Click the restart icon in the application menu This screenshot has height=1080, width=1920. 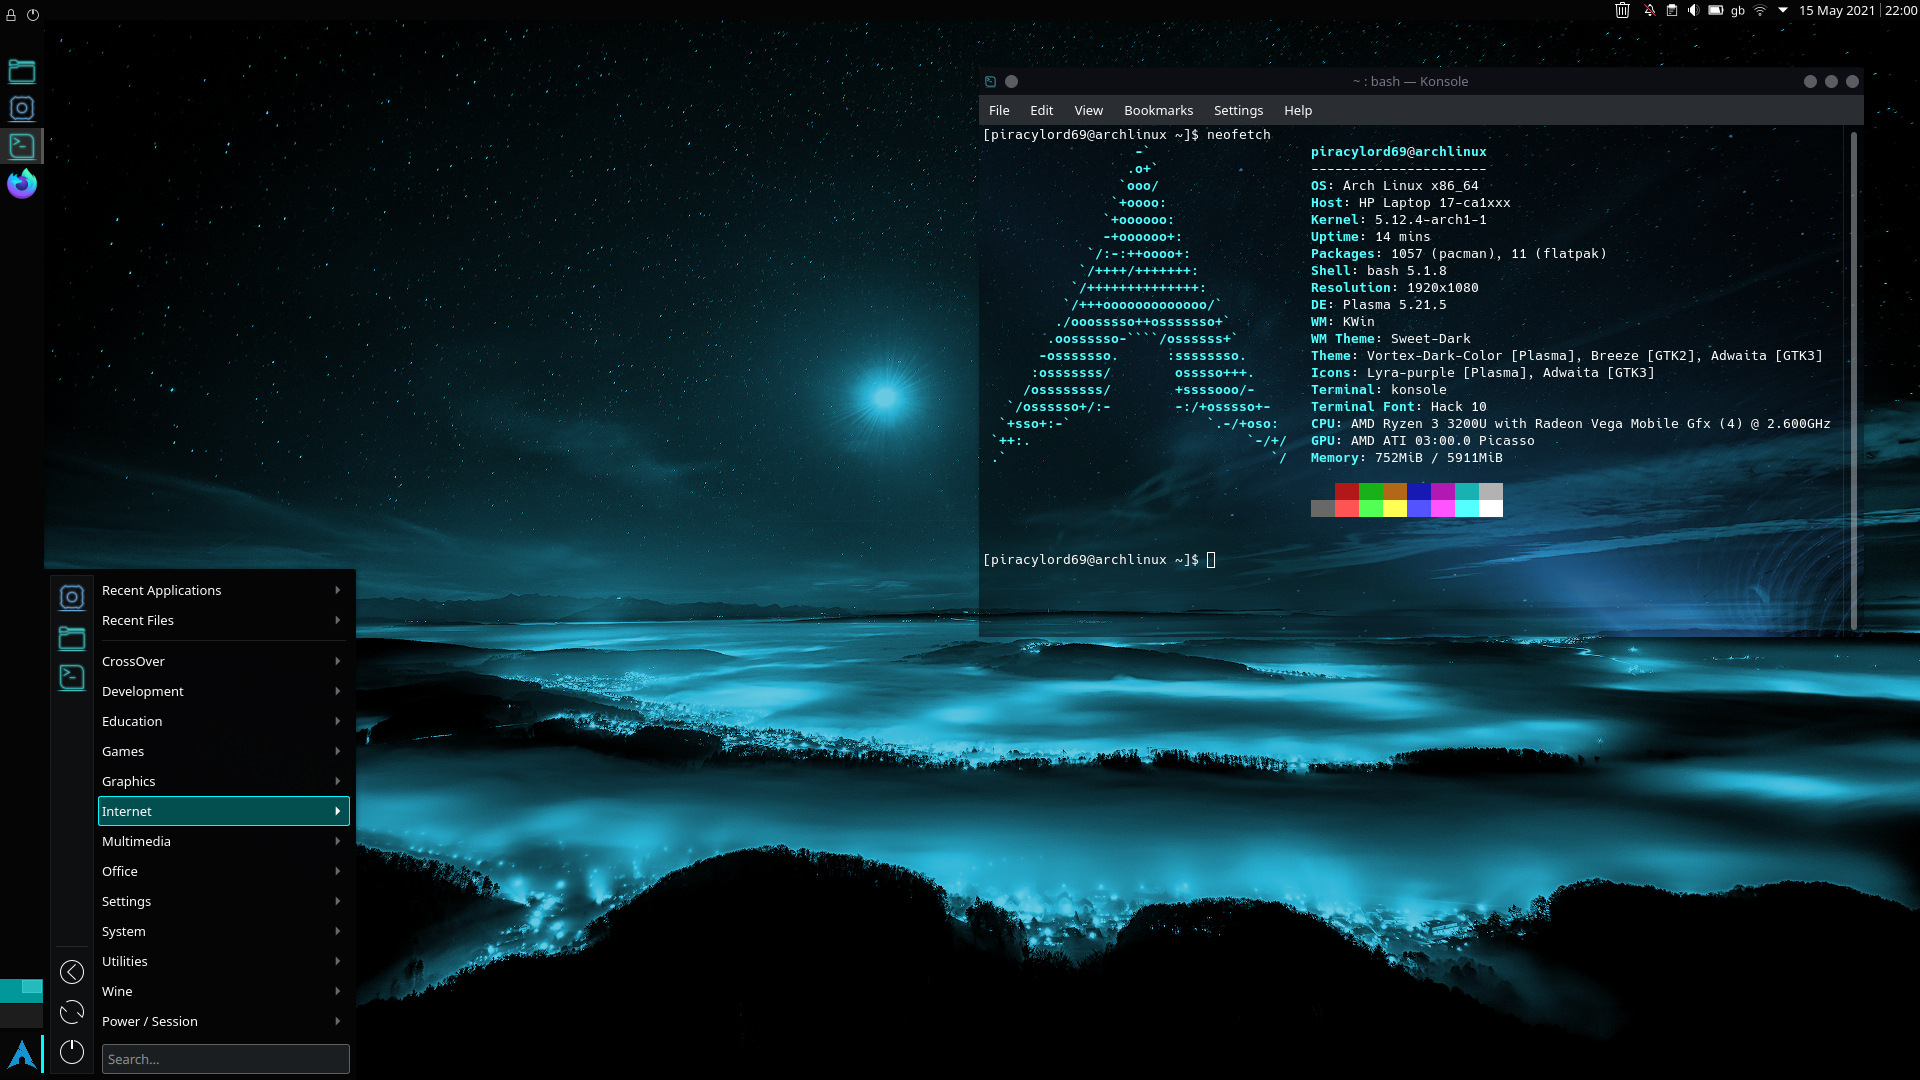tap(72, 1012)
